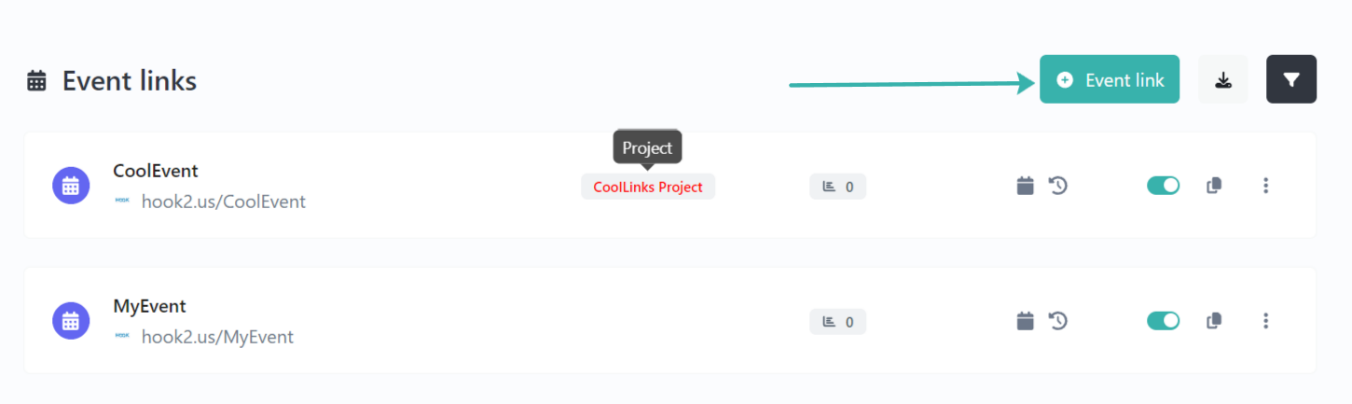Copy the CoolEvent link
The image size is (1352, 404).
coord(1214,185)
